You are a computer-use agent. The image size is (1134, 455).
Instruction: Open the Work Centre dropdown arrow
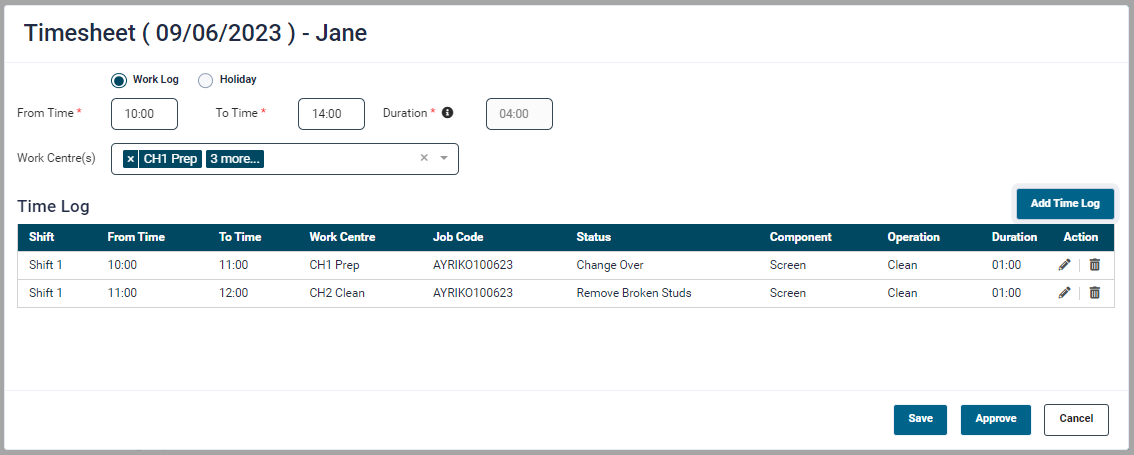pyautogui.click(x=444, y=158)
